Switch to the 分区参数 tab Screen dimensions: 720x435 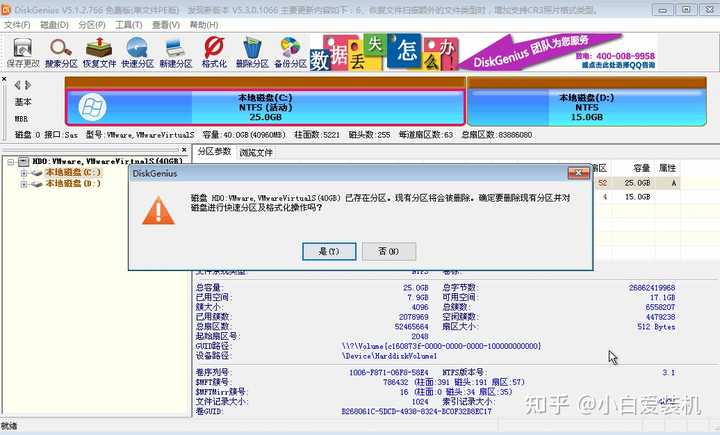[214, 152]
